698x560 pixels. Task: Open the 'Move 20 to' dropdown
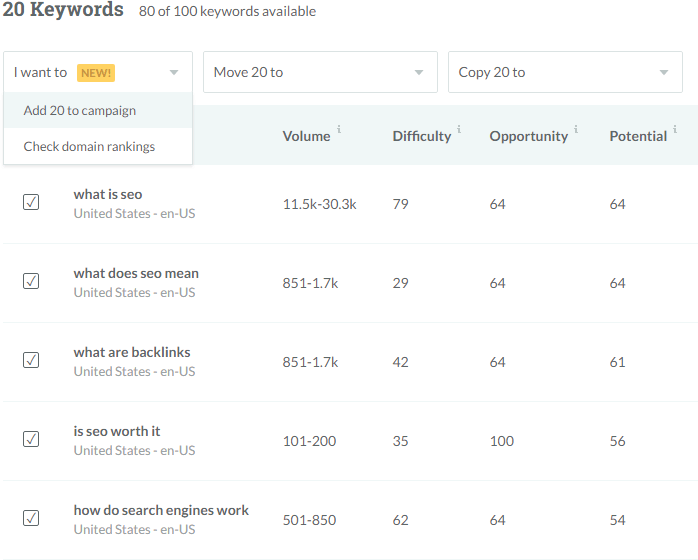click(x=320, y=73)
